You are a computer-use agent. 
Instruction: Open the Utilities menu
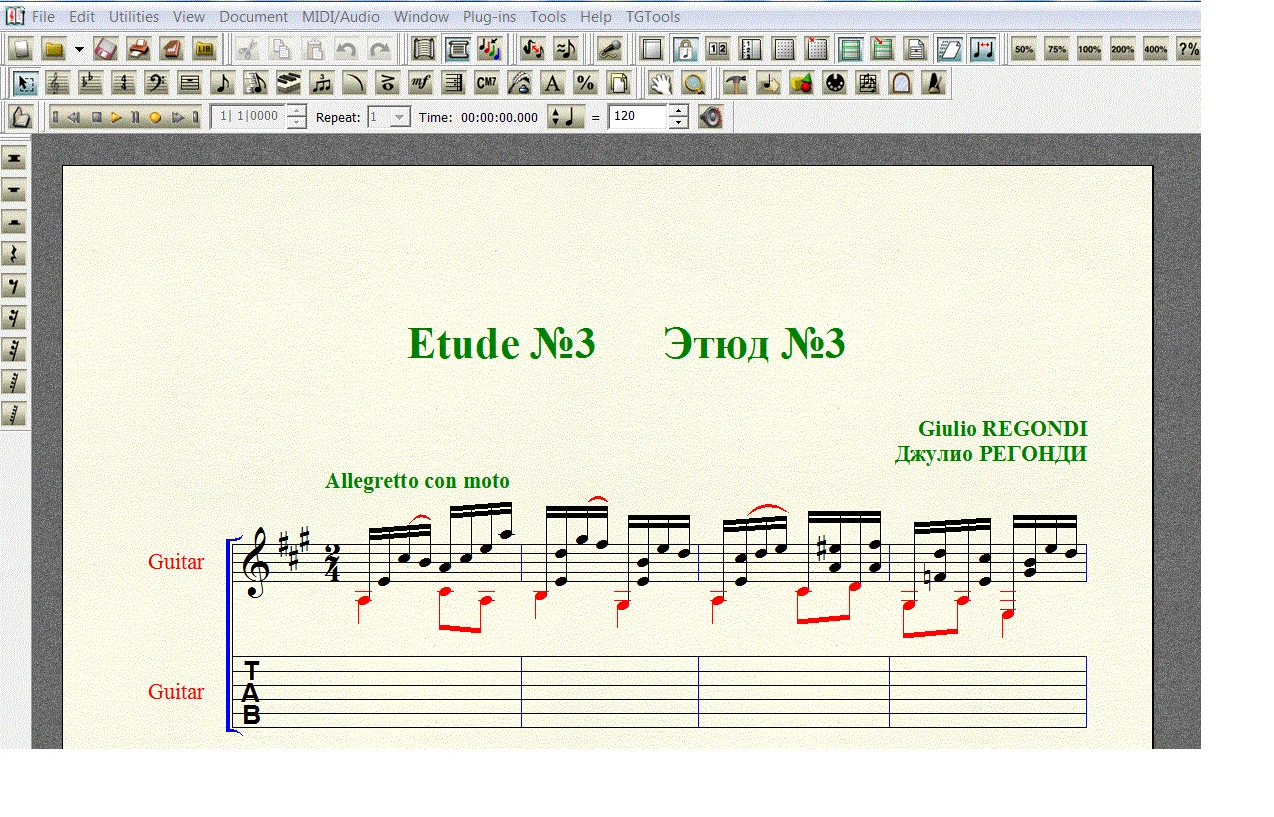[134, 17]
